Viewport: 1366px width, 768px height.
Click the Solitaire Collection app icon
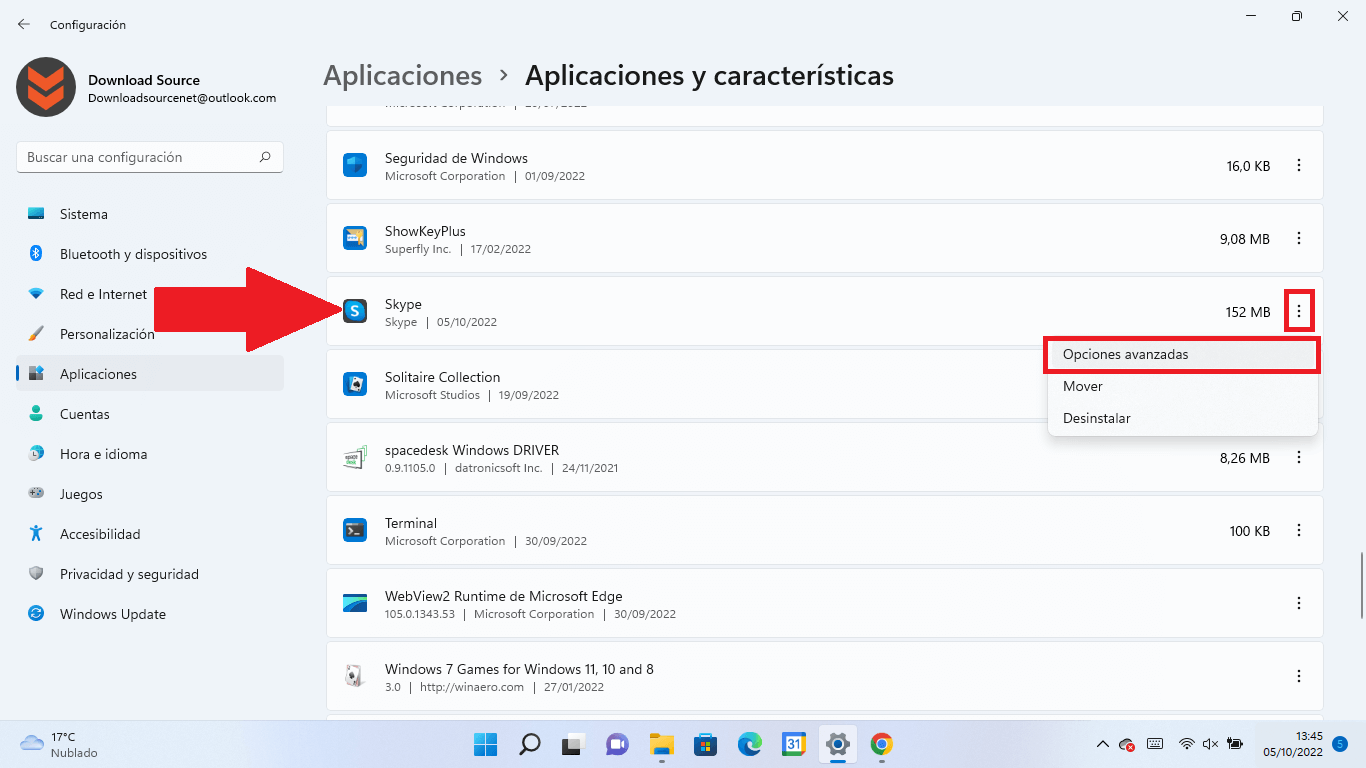point(355,385)
